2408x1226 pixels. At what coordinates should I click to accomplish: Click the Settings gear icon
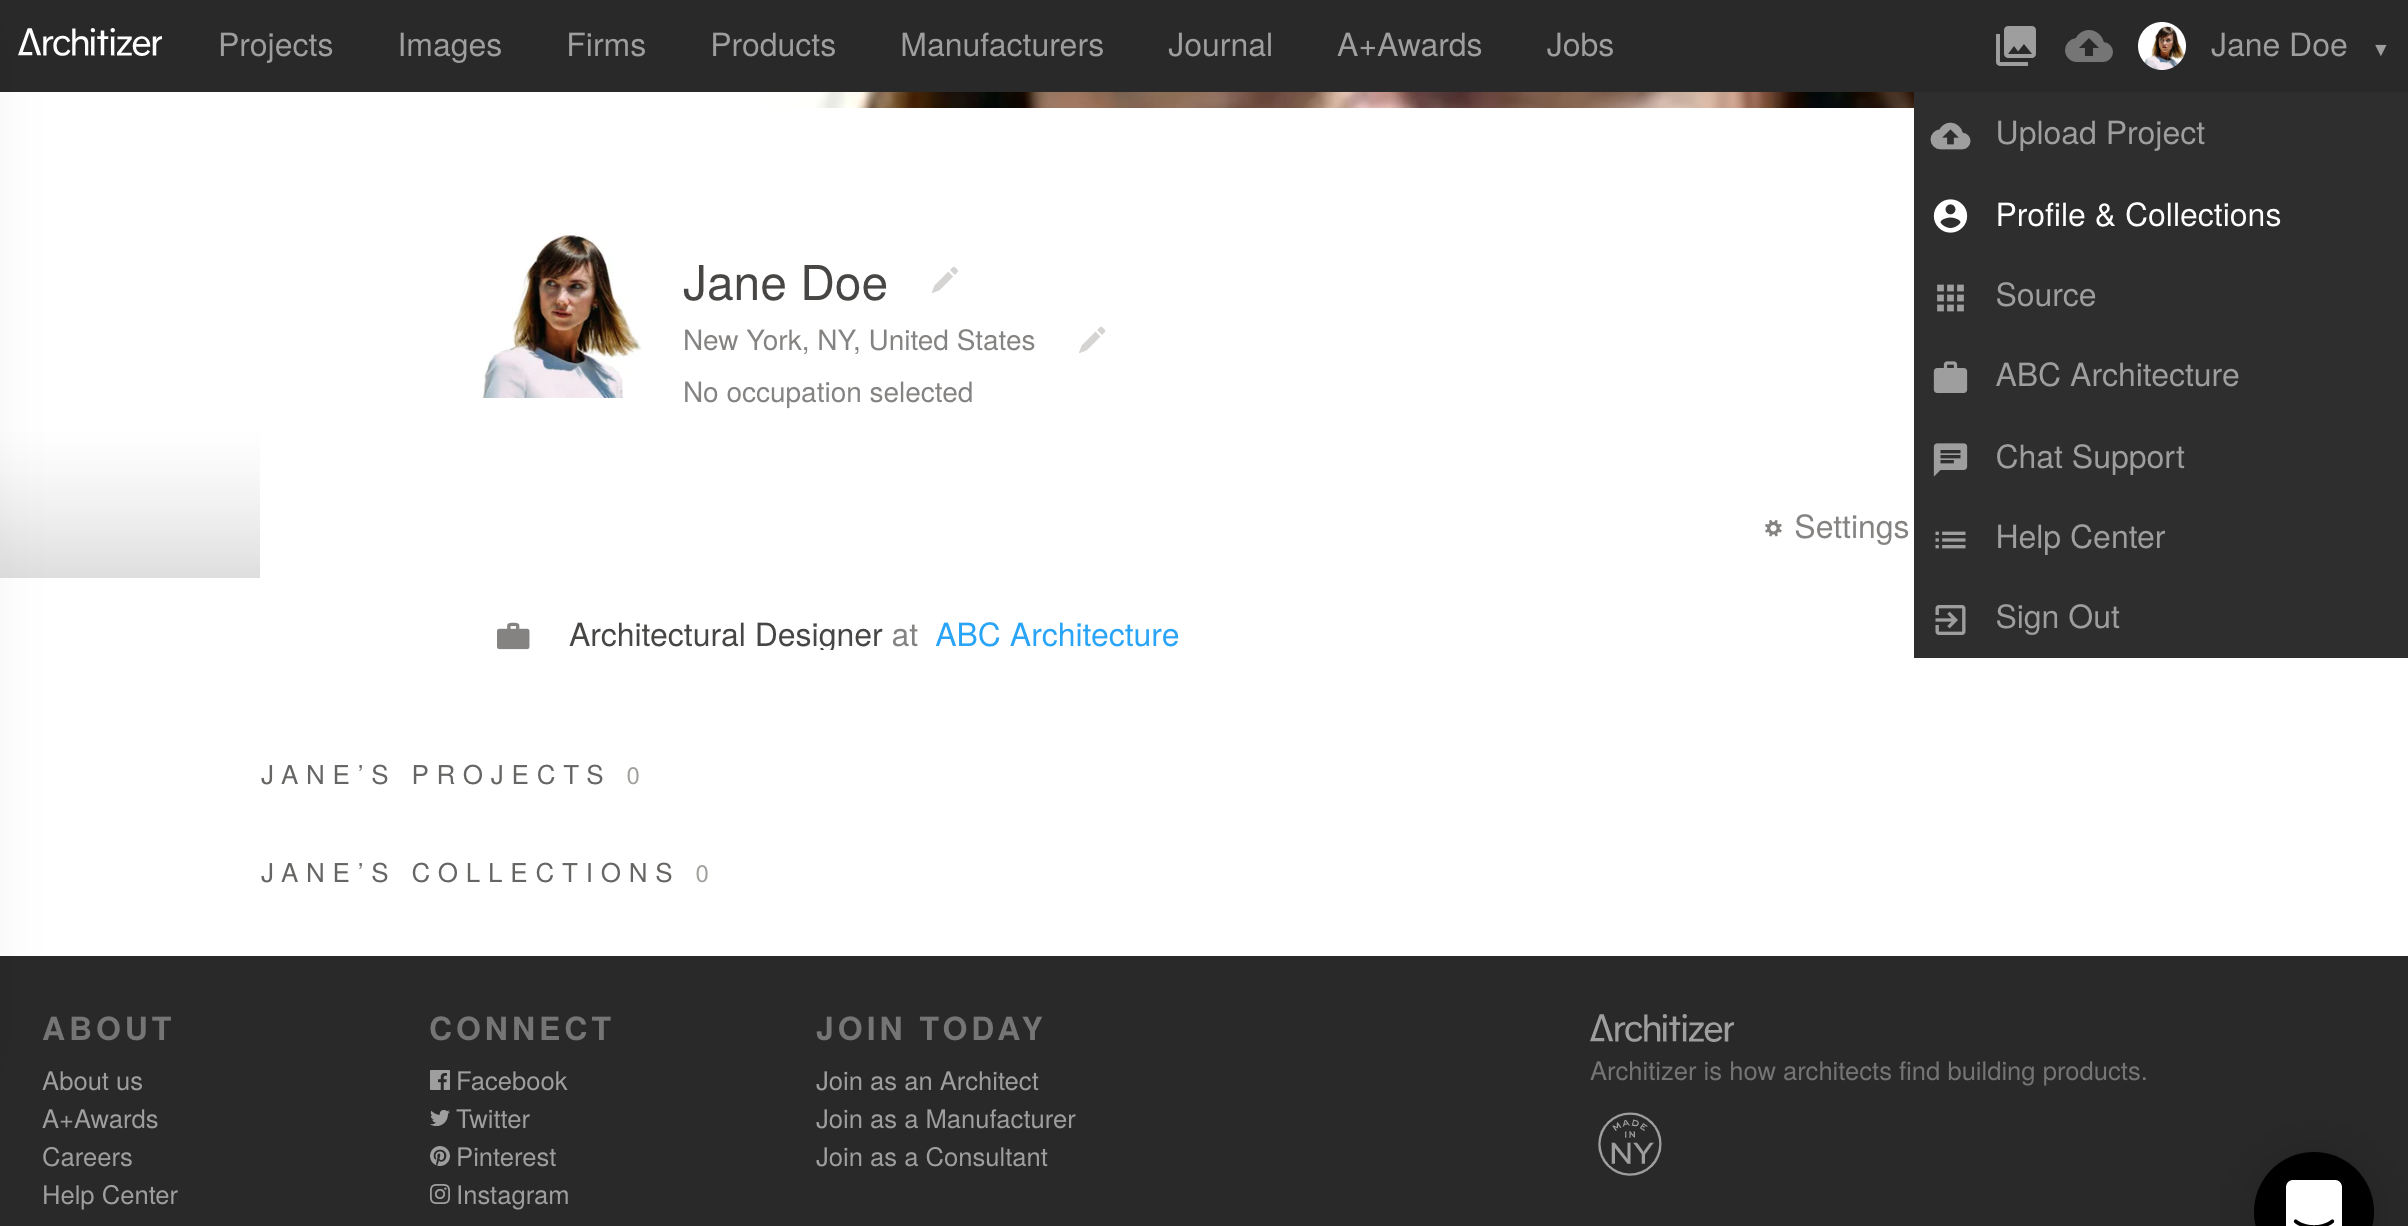[x=1773, y=528]
